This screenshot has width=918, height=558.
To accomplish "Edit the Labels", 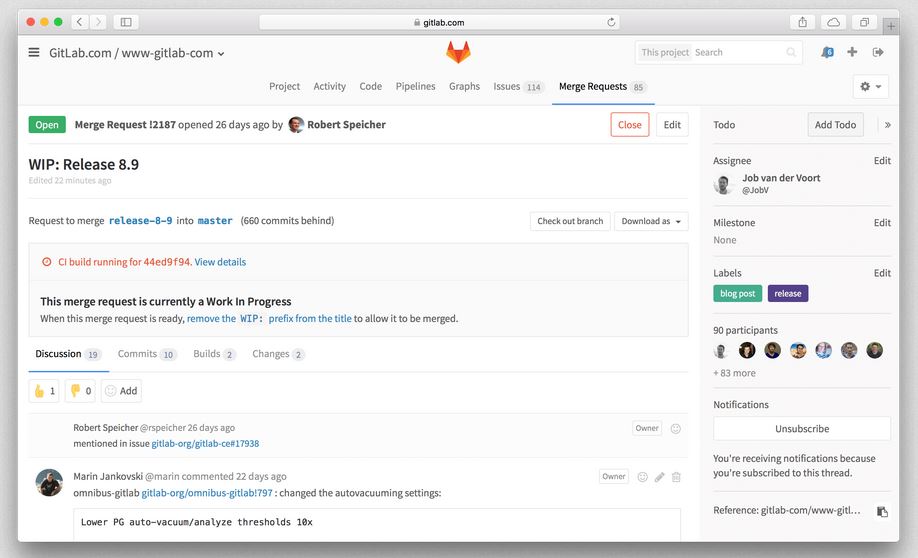I will [x=882, y=273].
